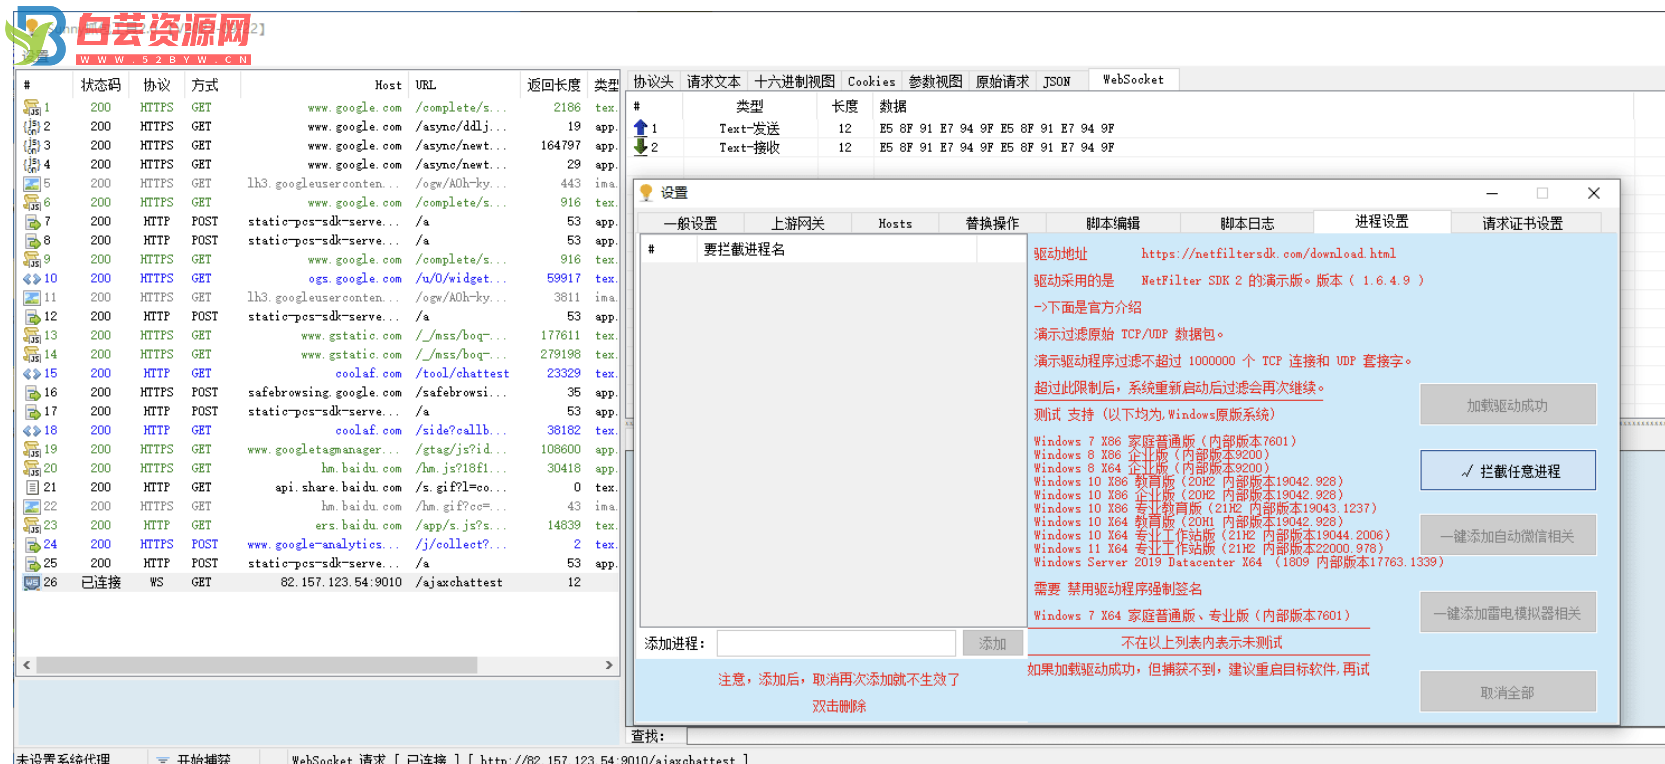Click the /tool/chattest URL cell
The image size is (1665, 764).
pos(463,374)
